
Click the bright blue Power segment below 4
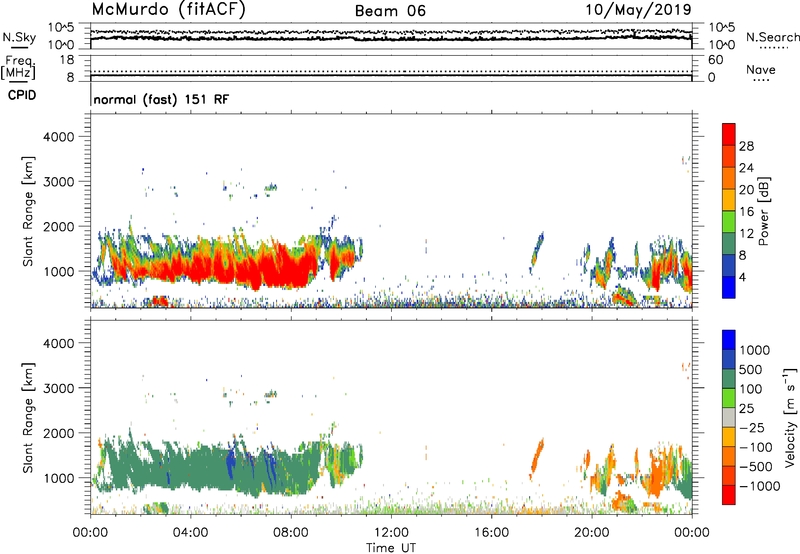[729, 287]
